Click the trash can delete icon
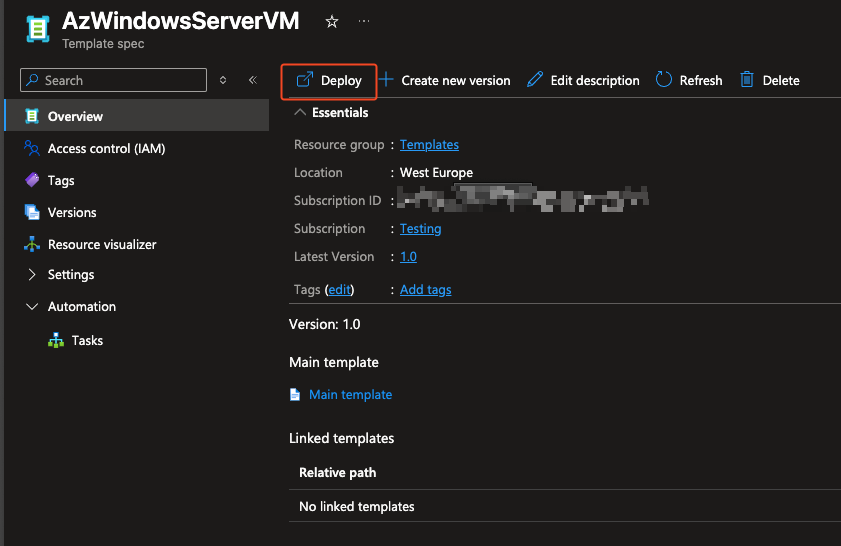841x546 pixels. (x=747, y=80)
